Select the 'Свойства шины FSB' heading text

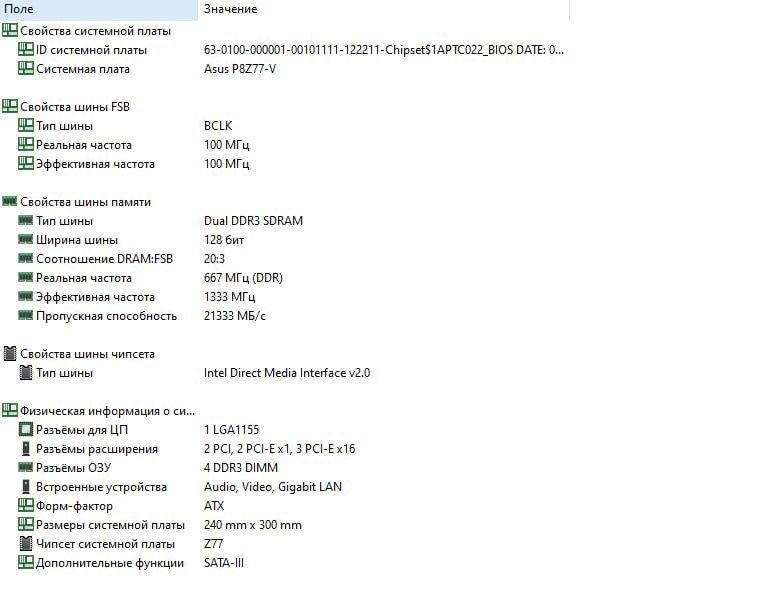click(75, 107)
